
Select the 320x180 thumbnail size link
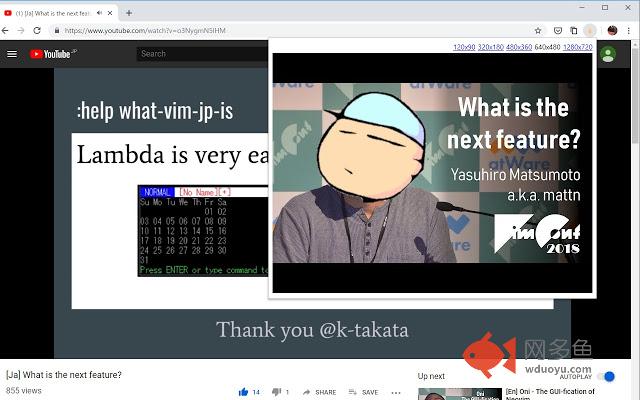click(x=491, y=47)
